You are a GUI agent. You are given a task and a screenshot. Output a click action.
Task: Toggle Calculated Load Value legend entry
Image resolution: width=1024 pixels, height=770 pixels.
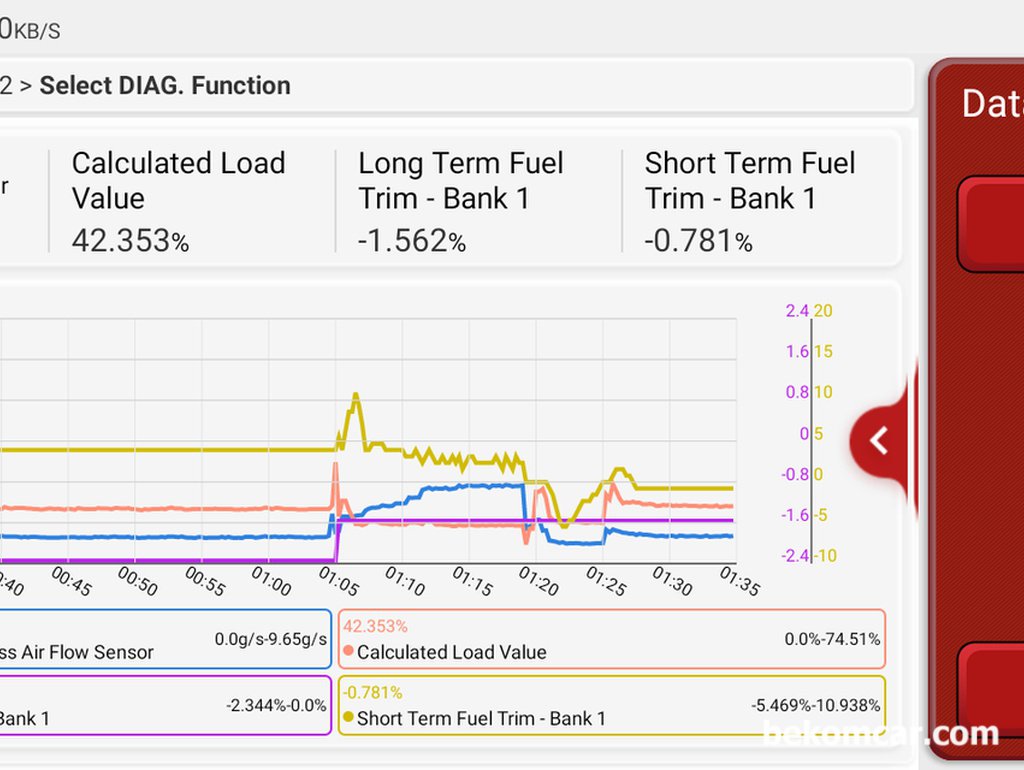612,639
